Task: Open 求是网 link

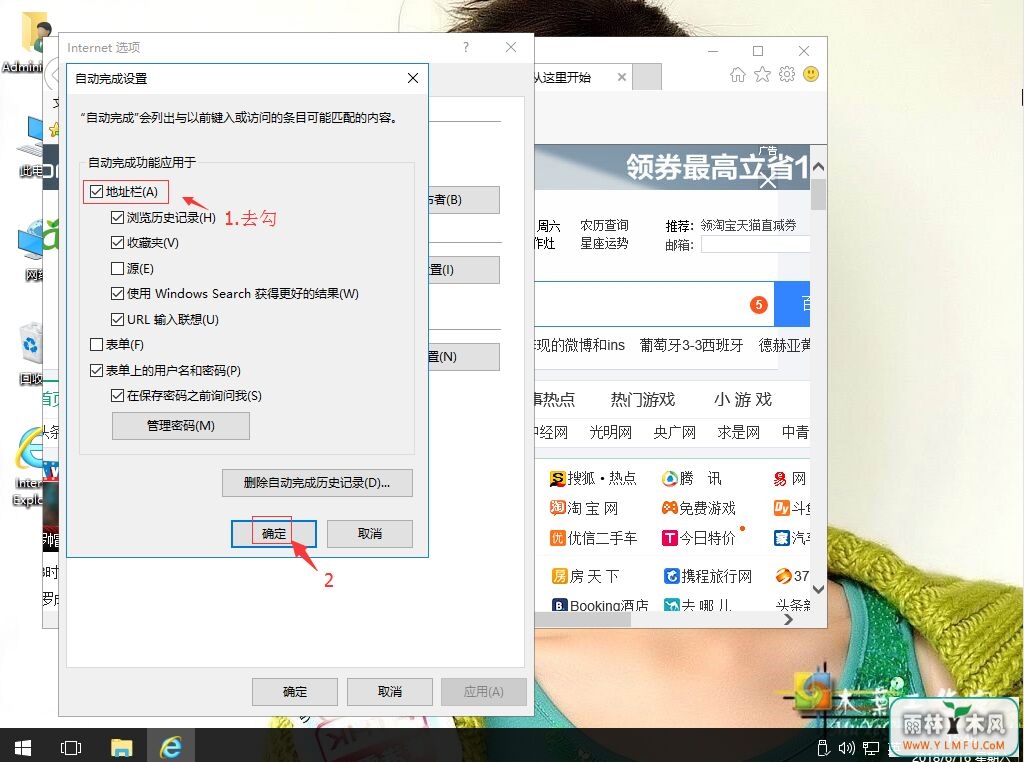Action: (x=739, y=432)
